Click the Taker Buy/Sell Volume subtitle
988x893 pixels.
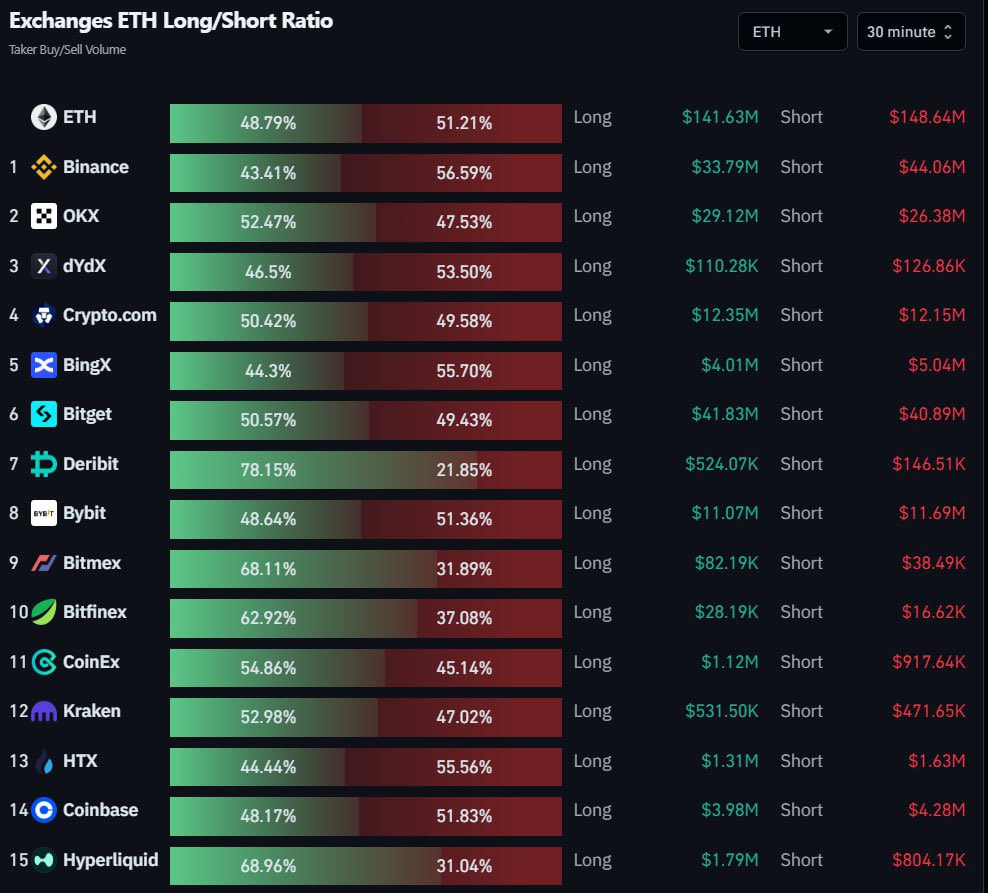[67, 49]
